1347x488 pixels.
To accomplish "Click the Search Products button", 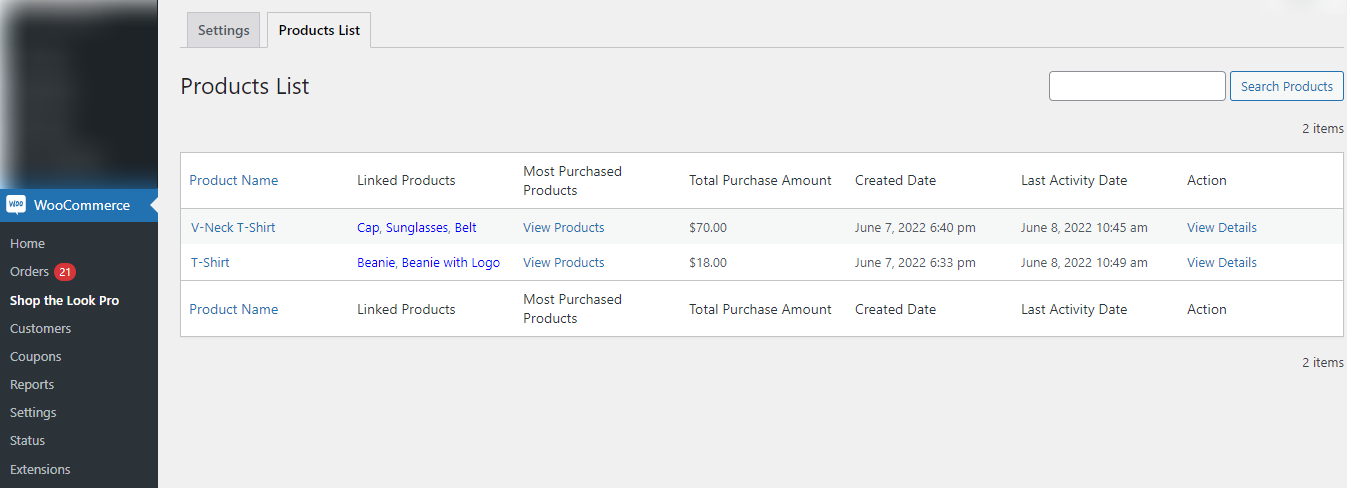I will click(1286, 86).
